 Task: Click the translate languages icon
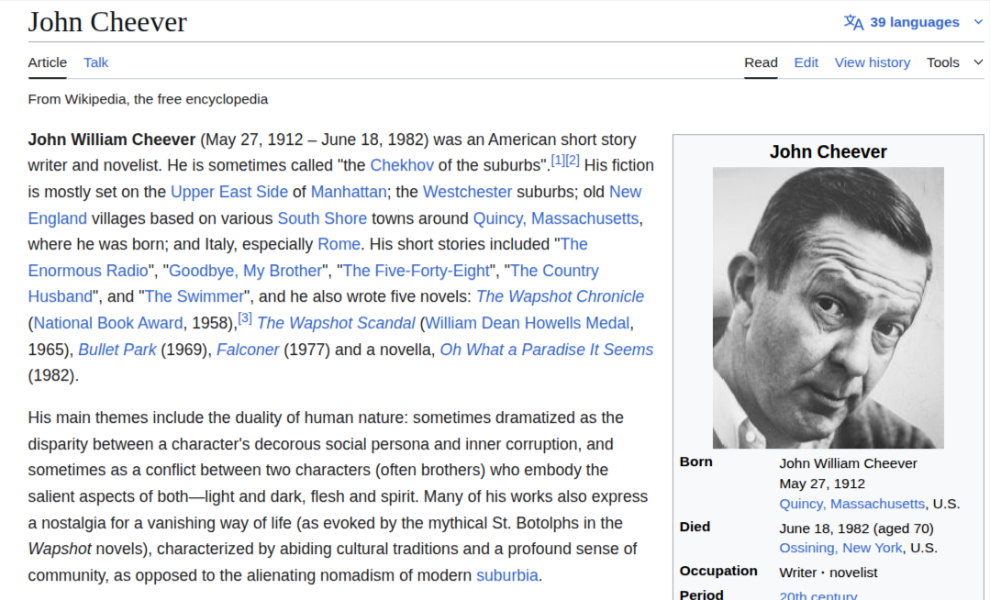click(853, 22)
